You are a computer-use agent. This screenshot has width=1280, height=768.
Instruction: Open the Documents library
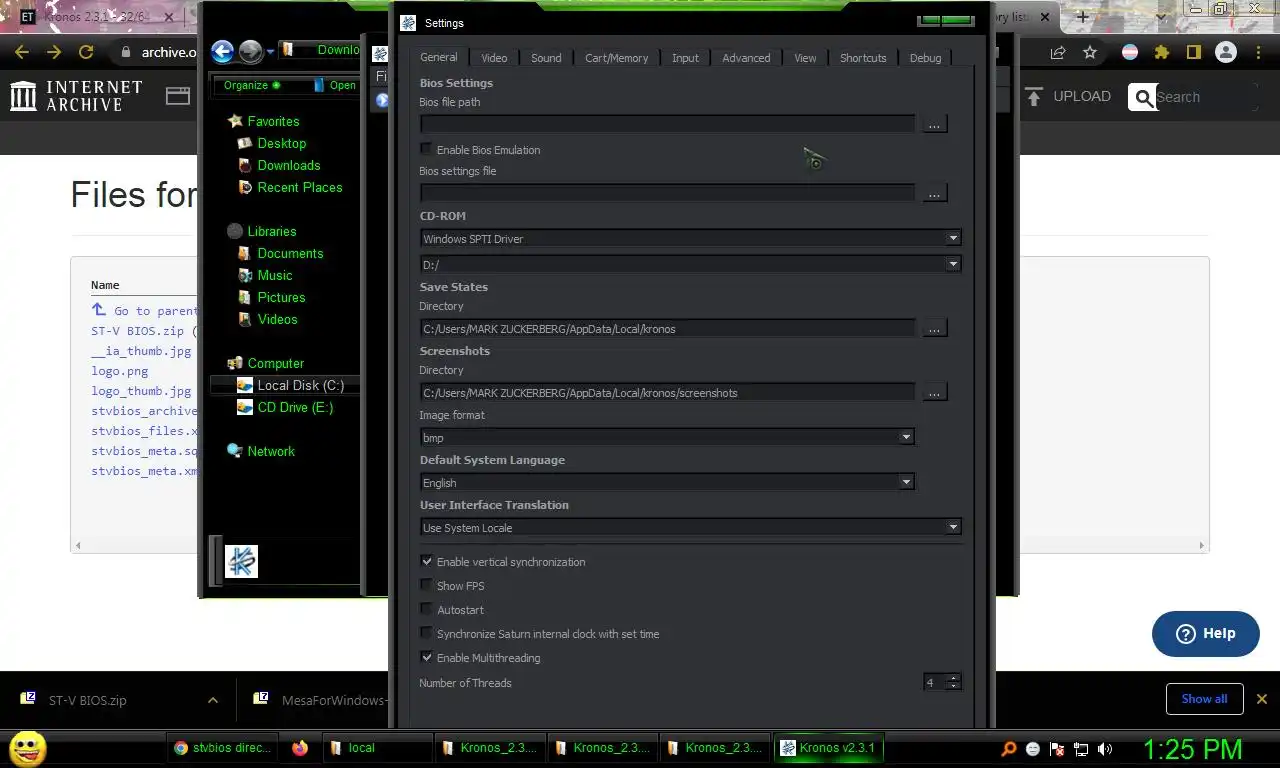click(281, 253)
